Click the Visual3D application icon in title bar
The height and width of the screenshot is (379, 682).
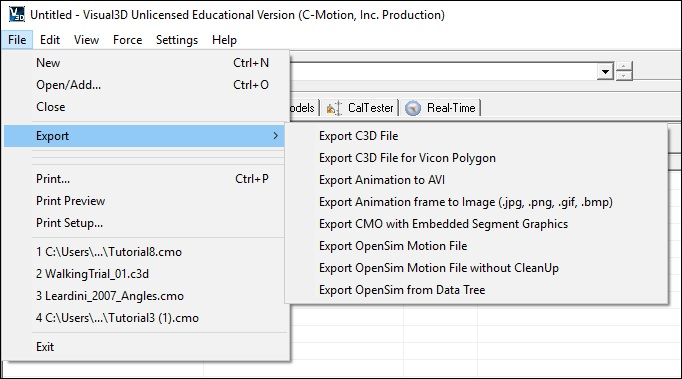(x=17, y=14)
